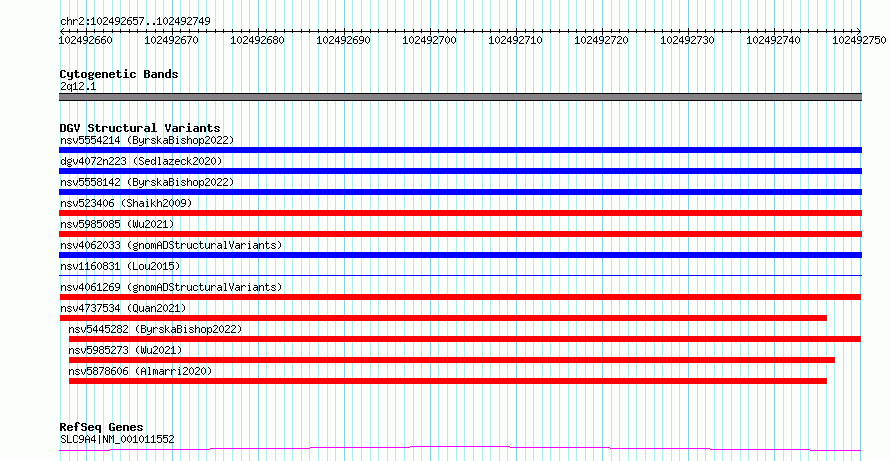Open the nsv4061269 (gnomADStructuralVariants) label

(x=171, y=287)
